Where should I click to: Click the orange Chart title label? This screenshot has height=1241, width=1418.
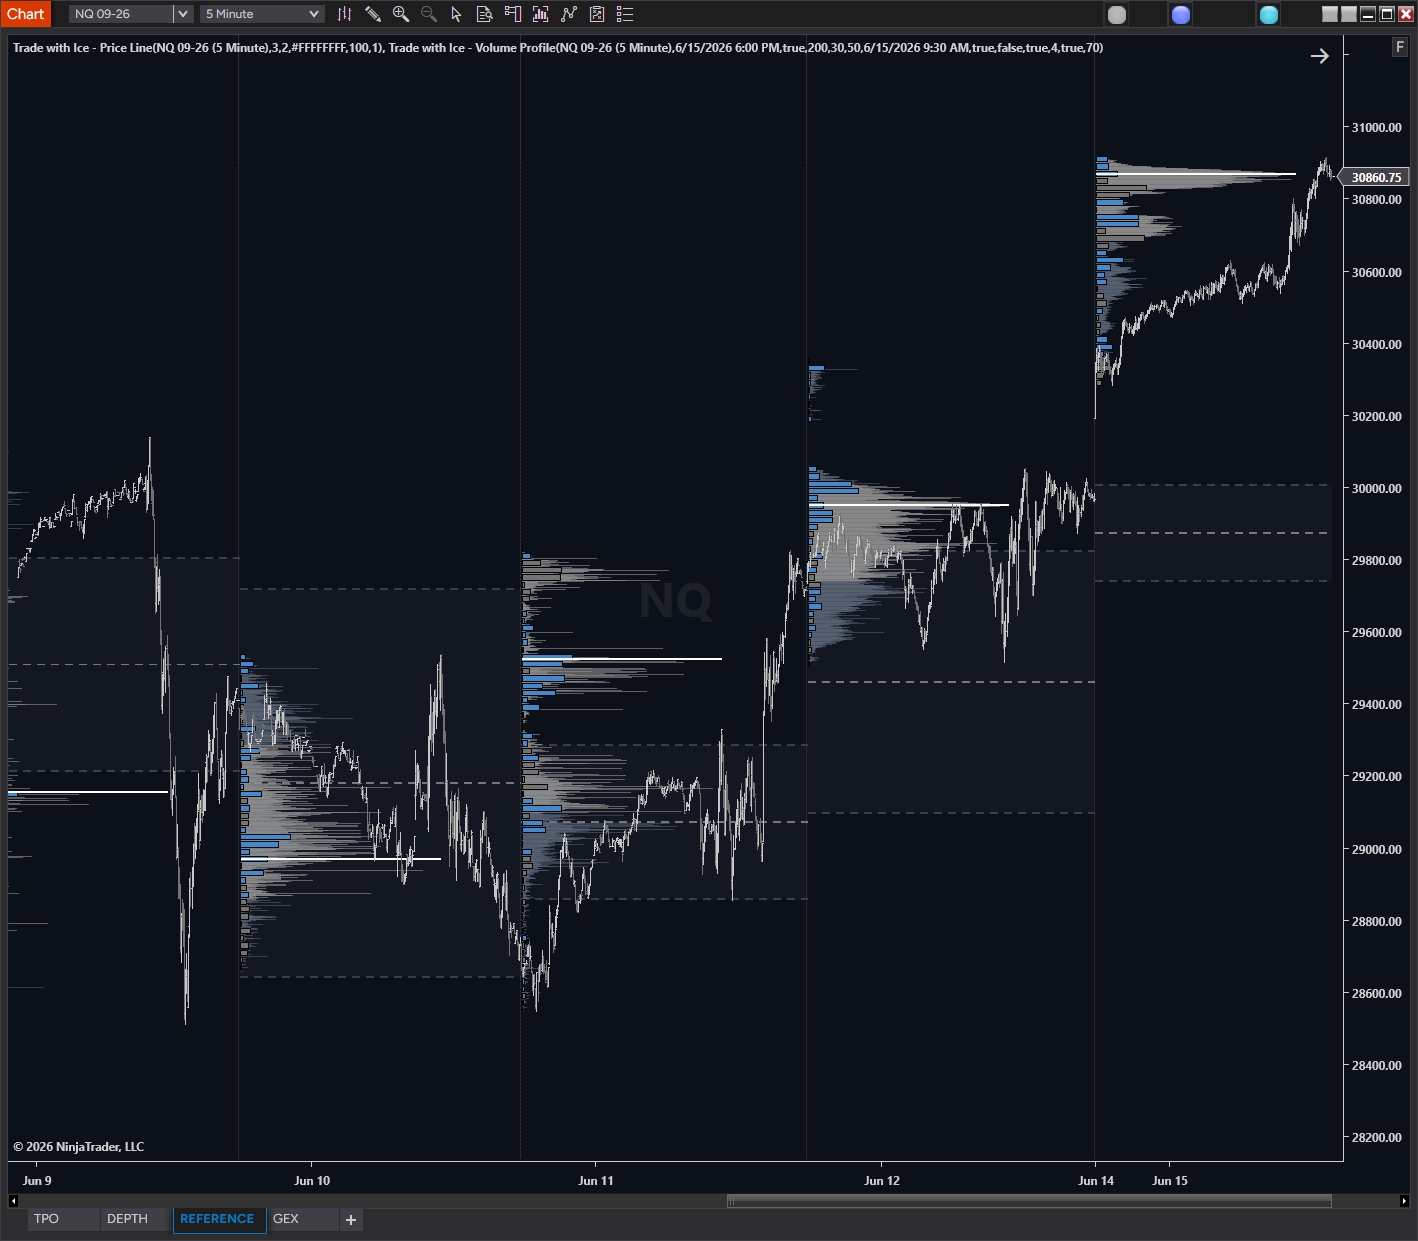coord(25,14)
